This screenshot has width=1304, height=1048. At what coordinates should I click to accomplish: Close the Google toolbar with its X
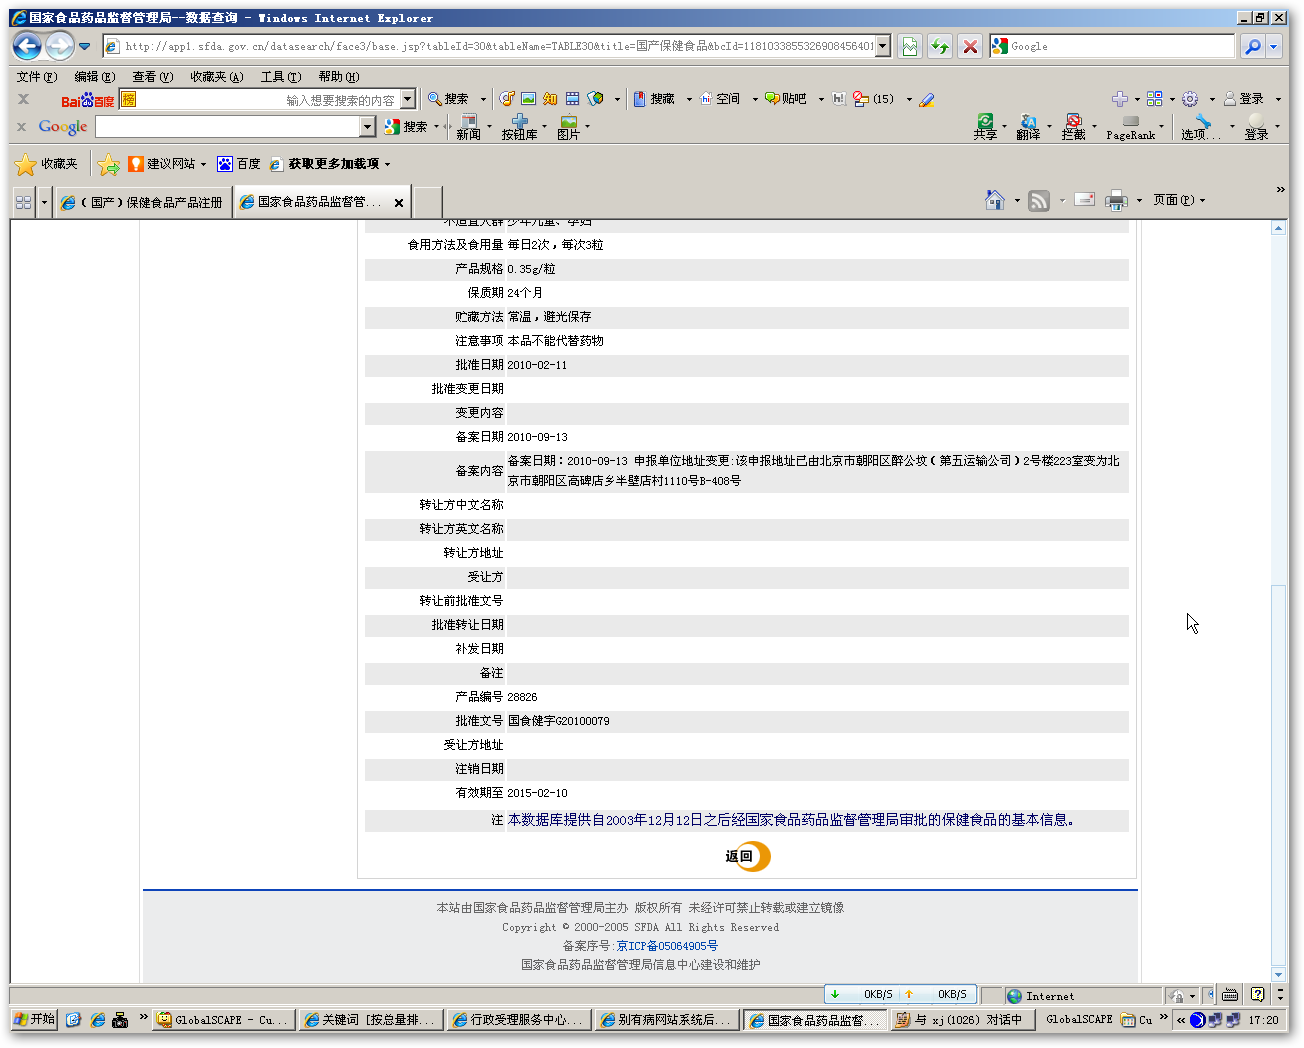tap(22, 127)
